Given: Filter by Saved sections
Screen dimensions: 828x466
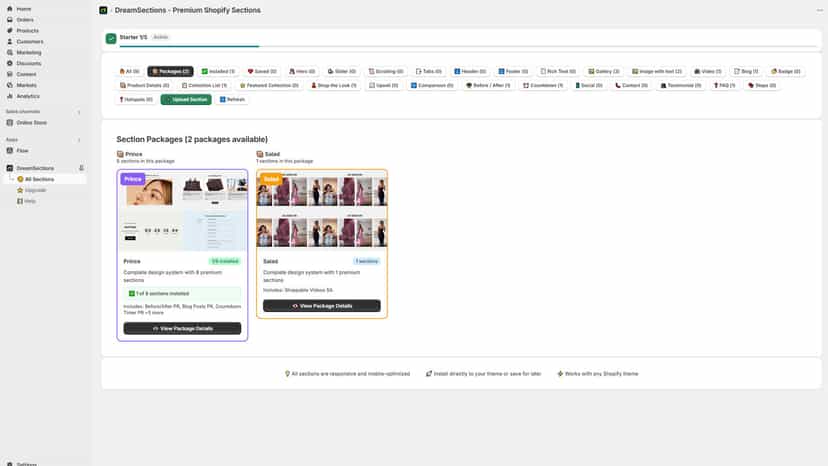Looking at the screenshot, I should coord(262,71).
